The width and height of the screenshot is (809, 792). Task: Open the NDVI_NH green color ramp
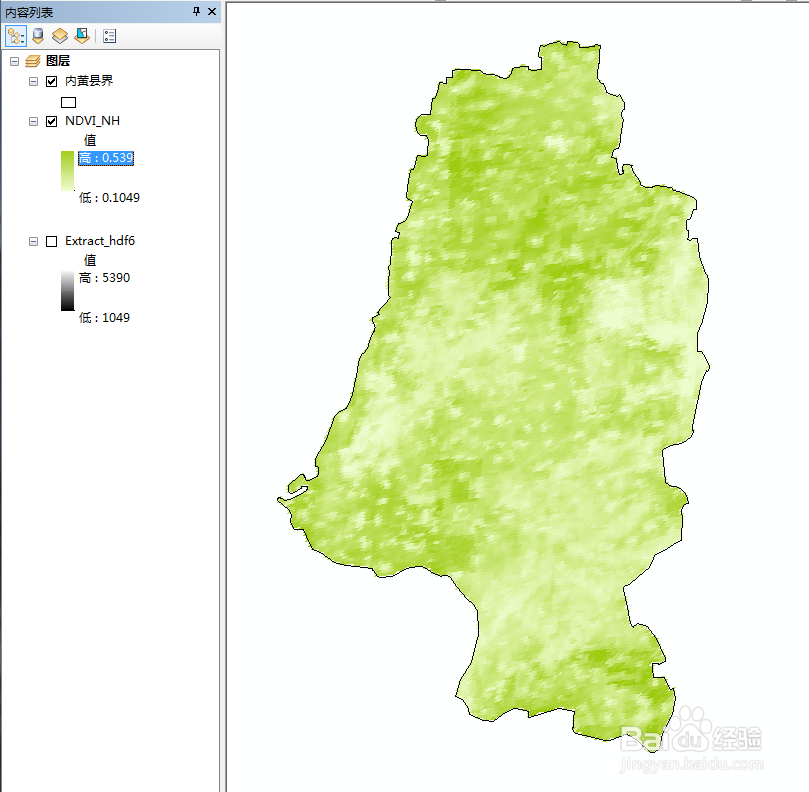click(68, 171)
